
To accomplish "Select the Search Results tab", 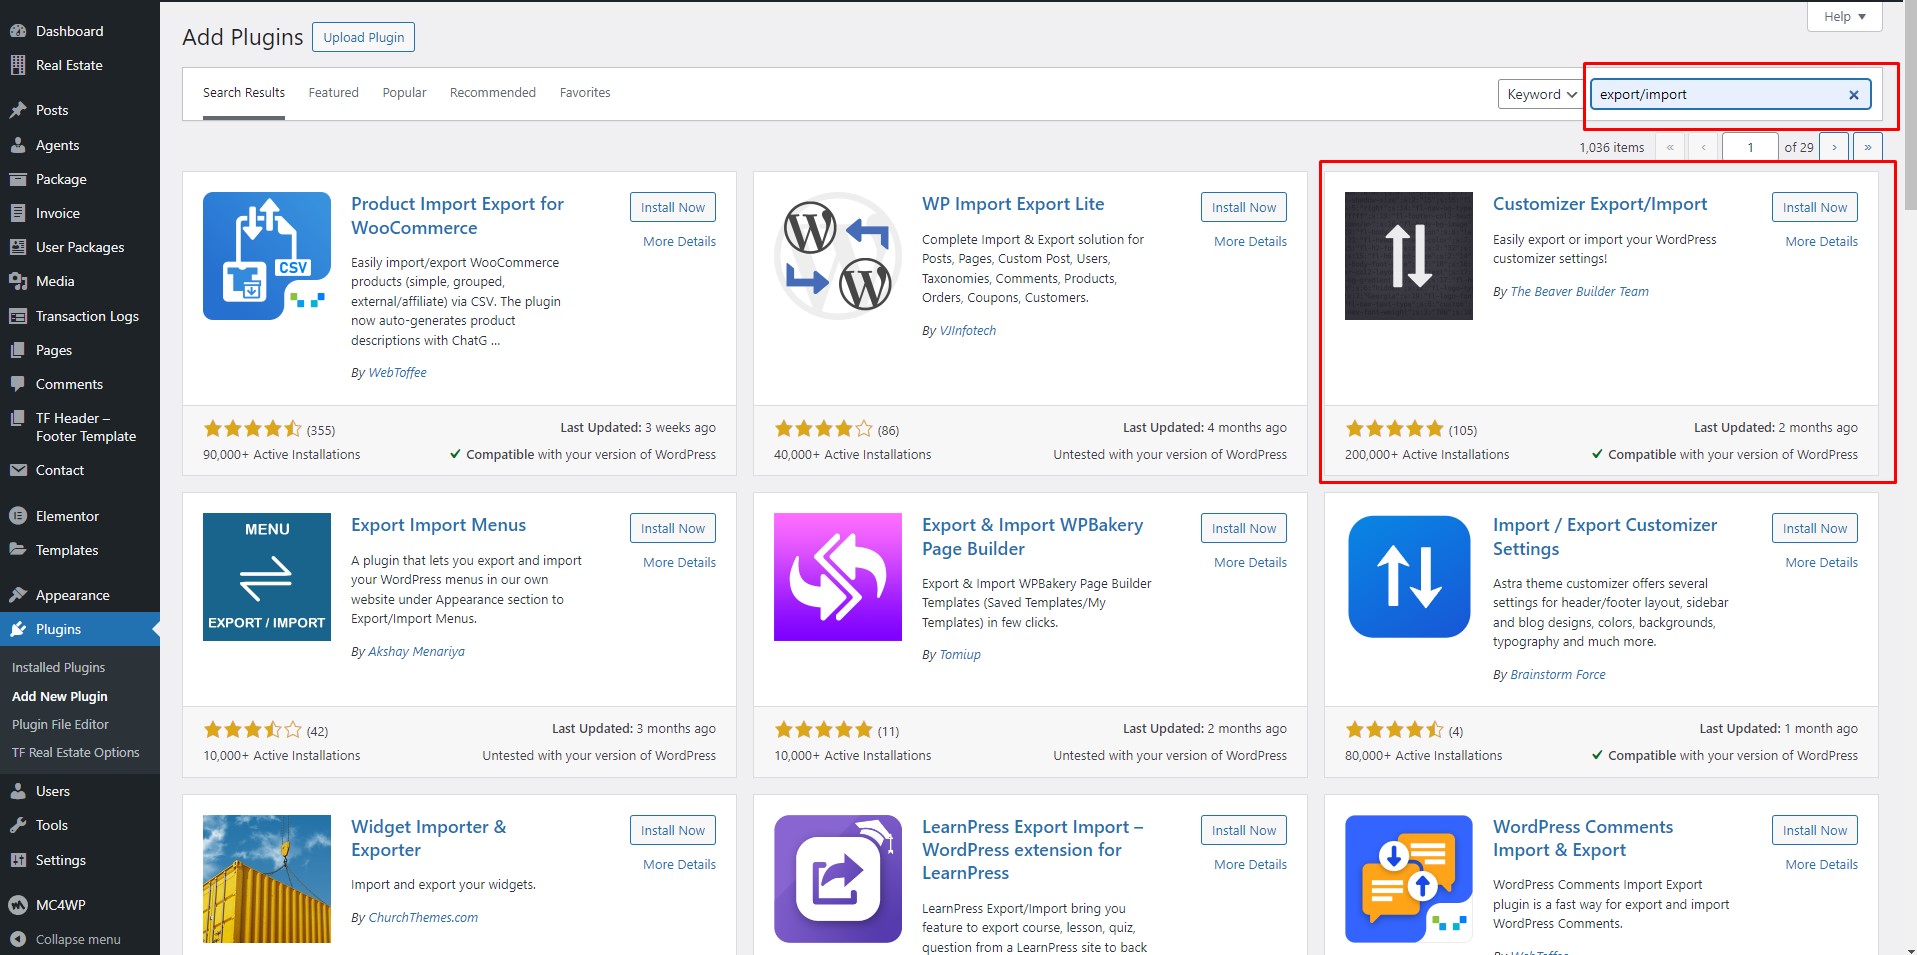I will pos(244,92).
